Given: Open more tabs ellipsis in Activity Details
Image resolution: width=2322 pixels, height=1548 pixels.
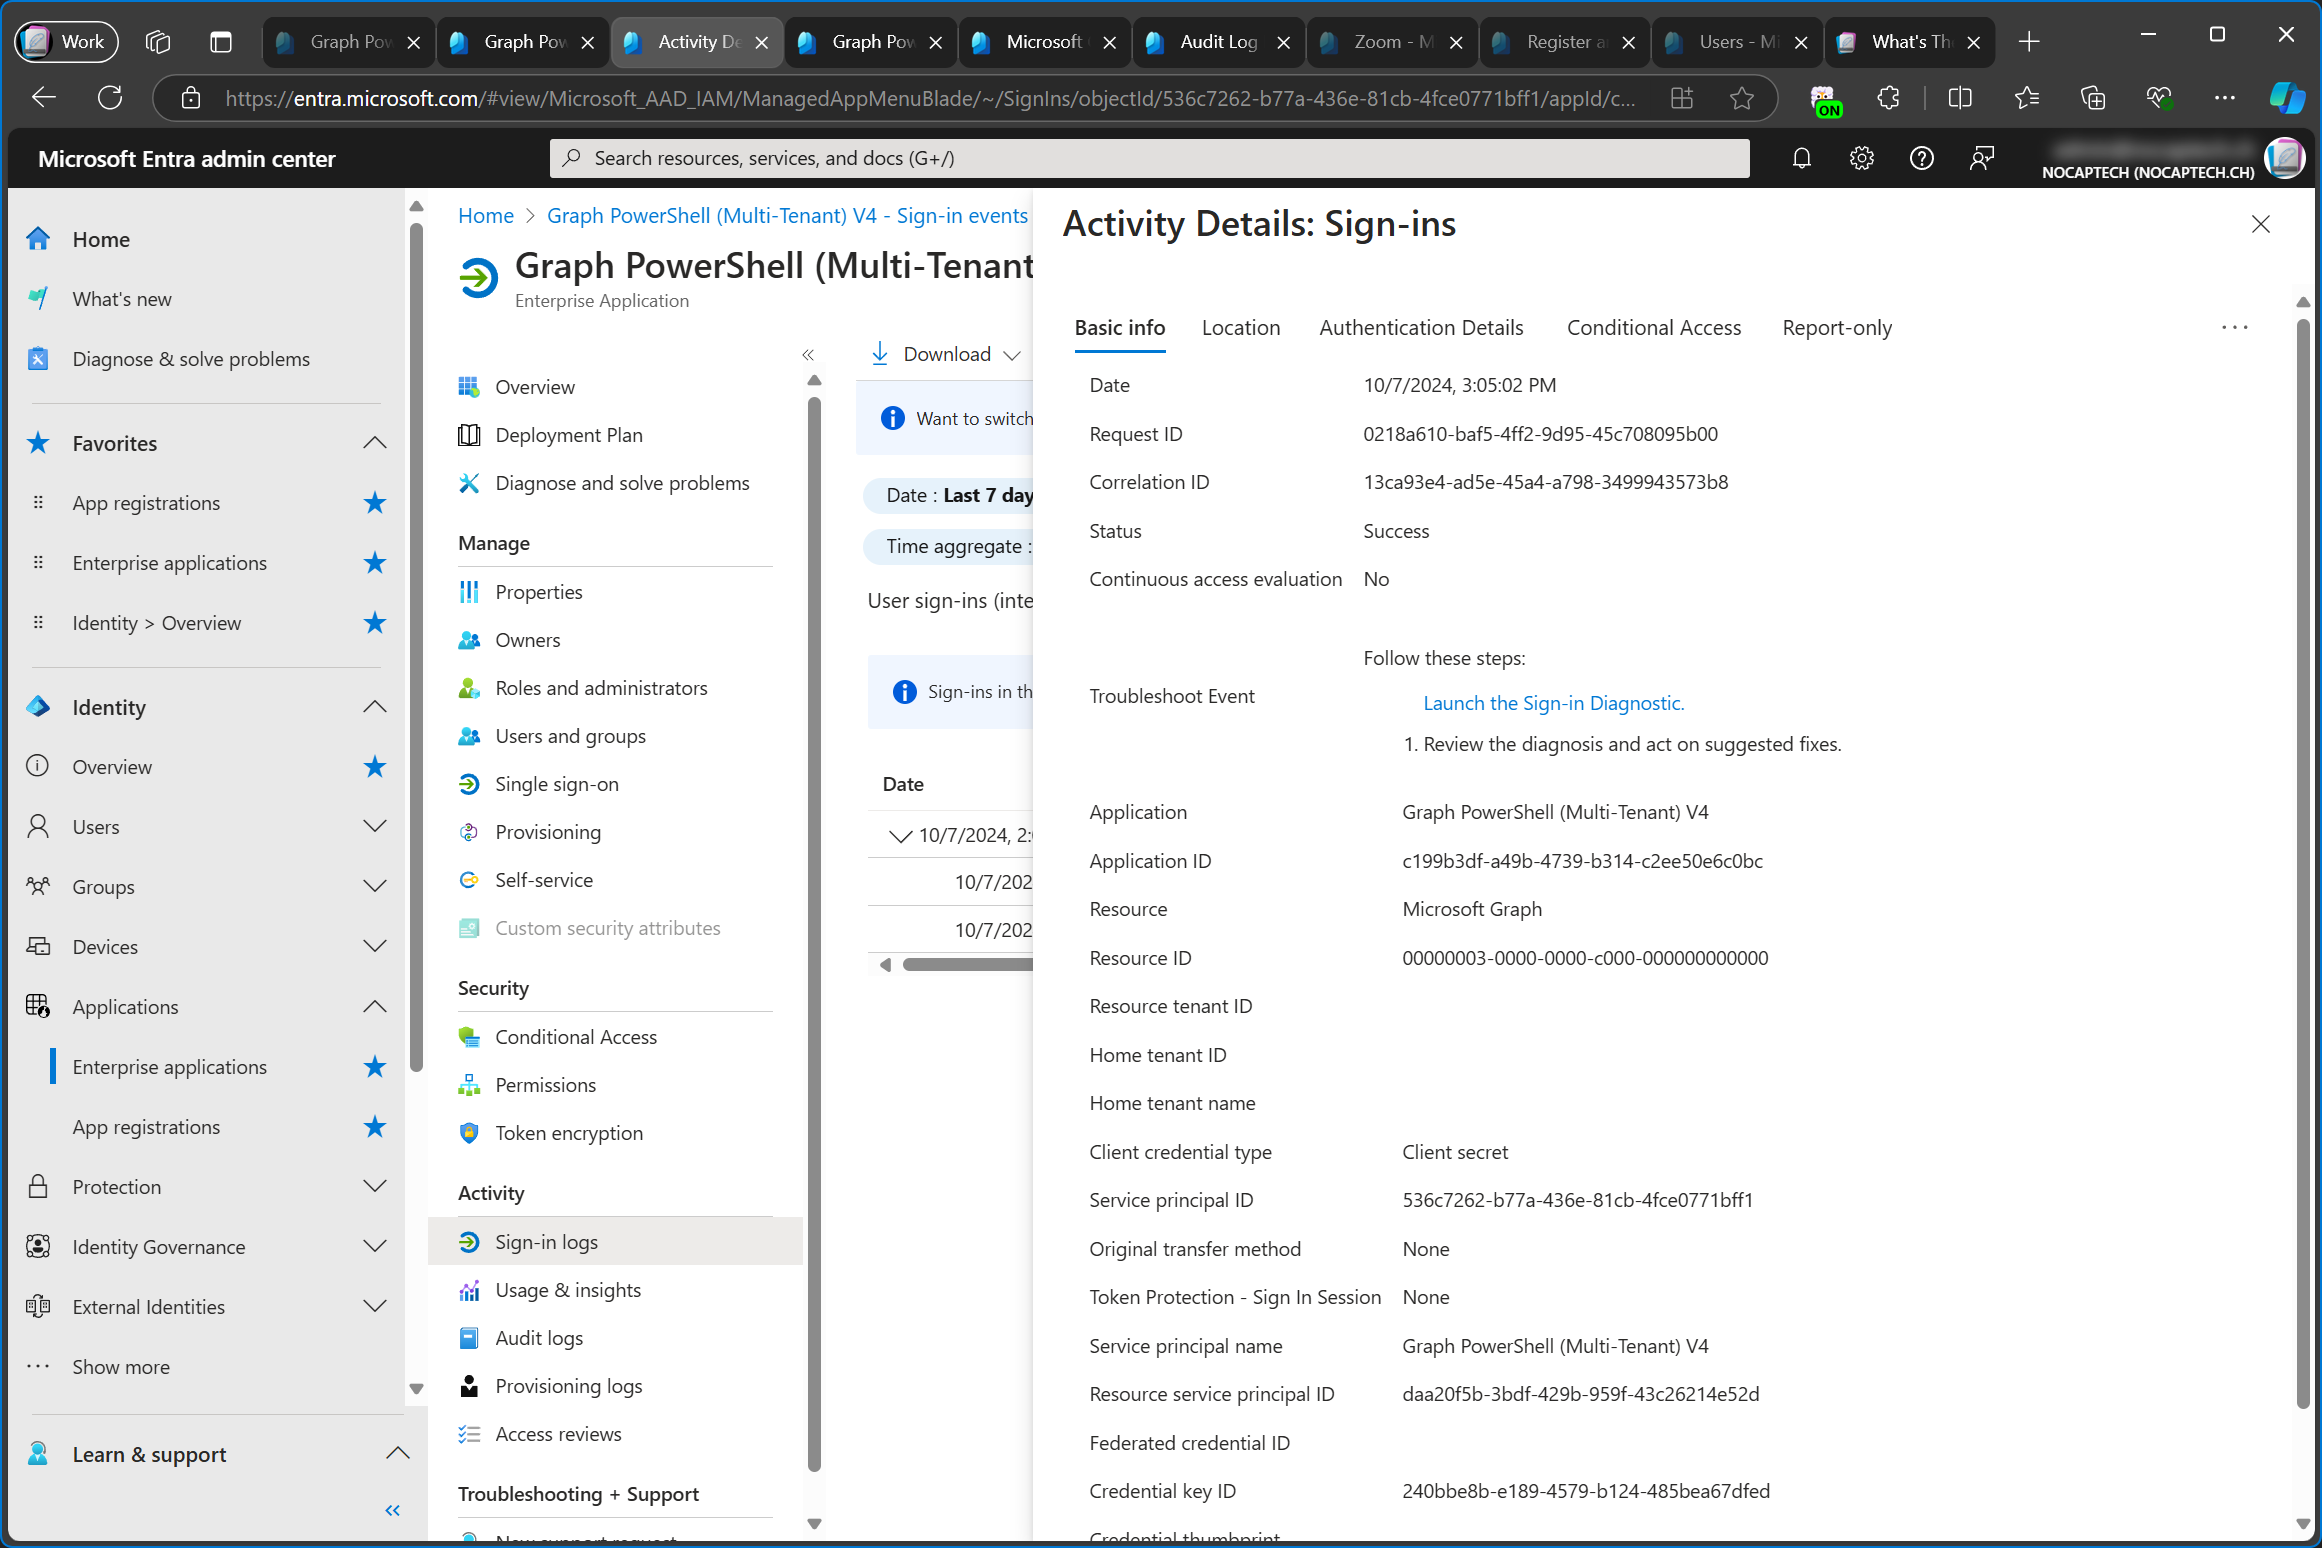Looking at the screenshot, I should (2234, 328).
